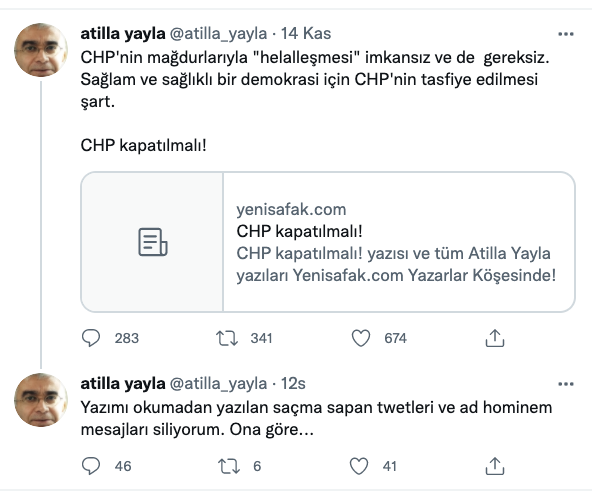This screenshot has width=592, height=492.
Task: Share the first tweet via share icon
Action: pyautogui.click(x=495, y=338)
